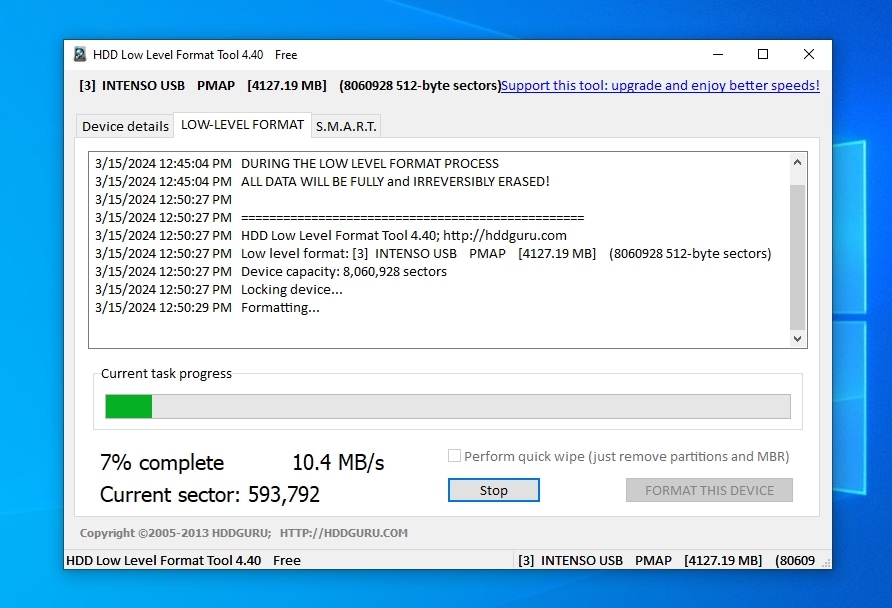The height and width of the screenshot is (608, 892).
Task: Click the HDD tool app icon in title bar
Action: (80, 55)
